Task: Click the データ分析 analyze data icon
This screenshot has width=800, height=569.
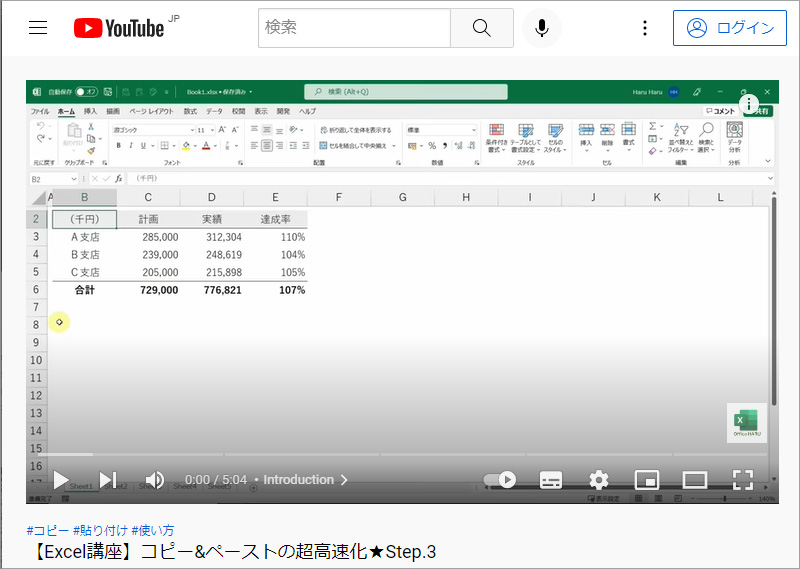Action: (x=734, y=138)
